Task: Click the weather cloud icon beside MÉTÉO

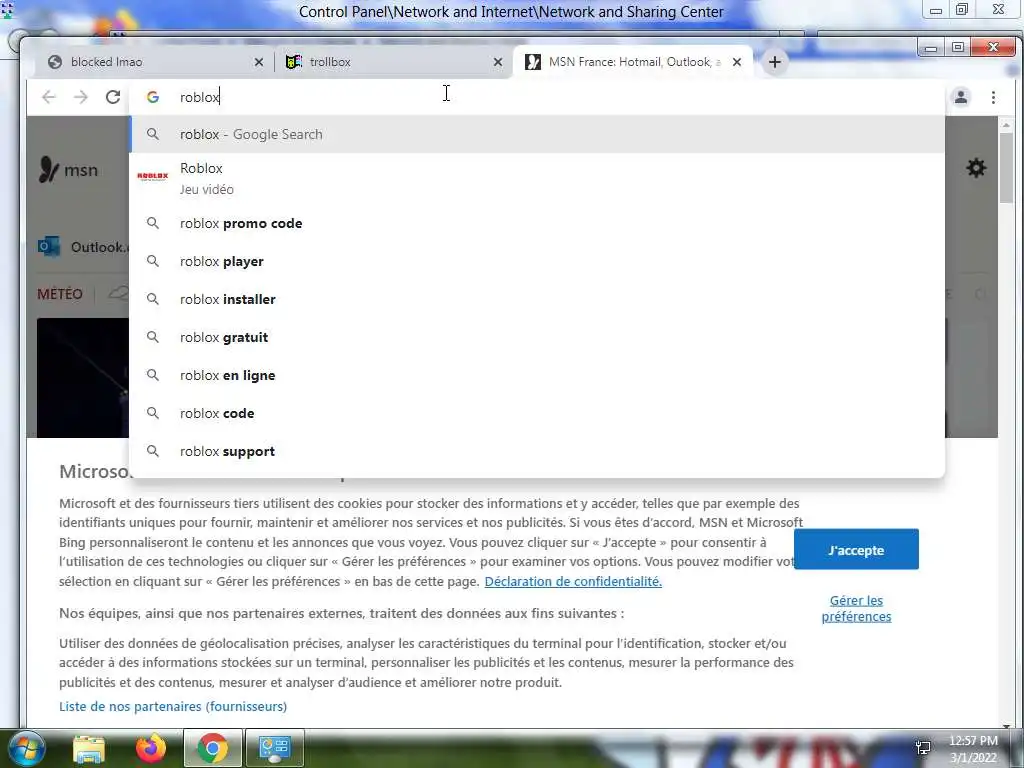Action: point(118,293)
